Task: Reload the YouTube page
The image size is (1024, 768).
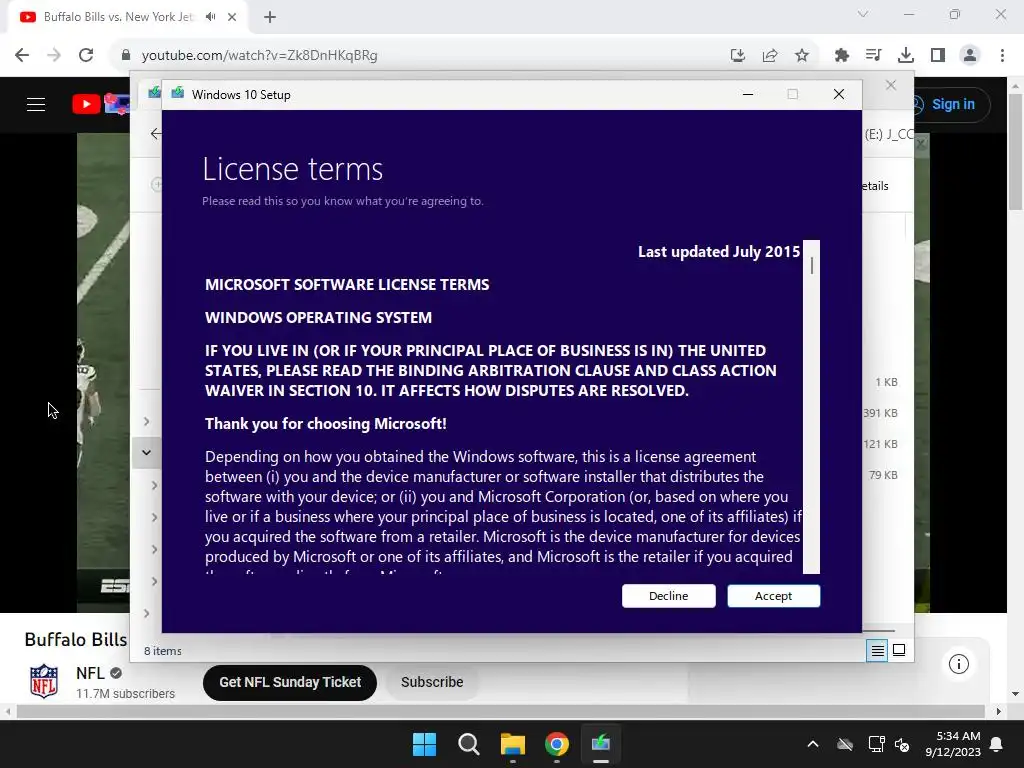Action: point(86,56)
